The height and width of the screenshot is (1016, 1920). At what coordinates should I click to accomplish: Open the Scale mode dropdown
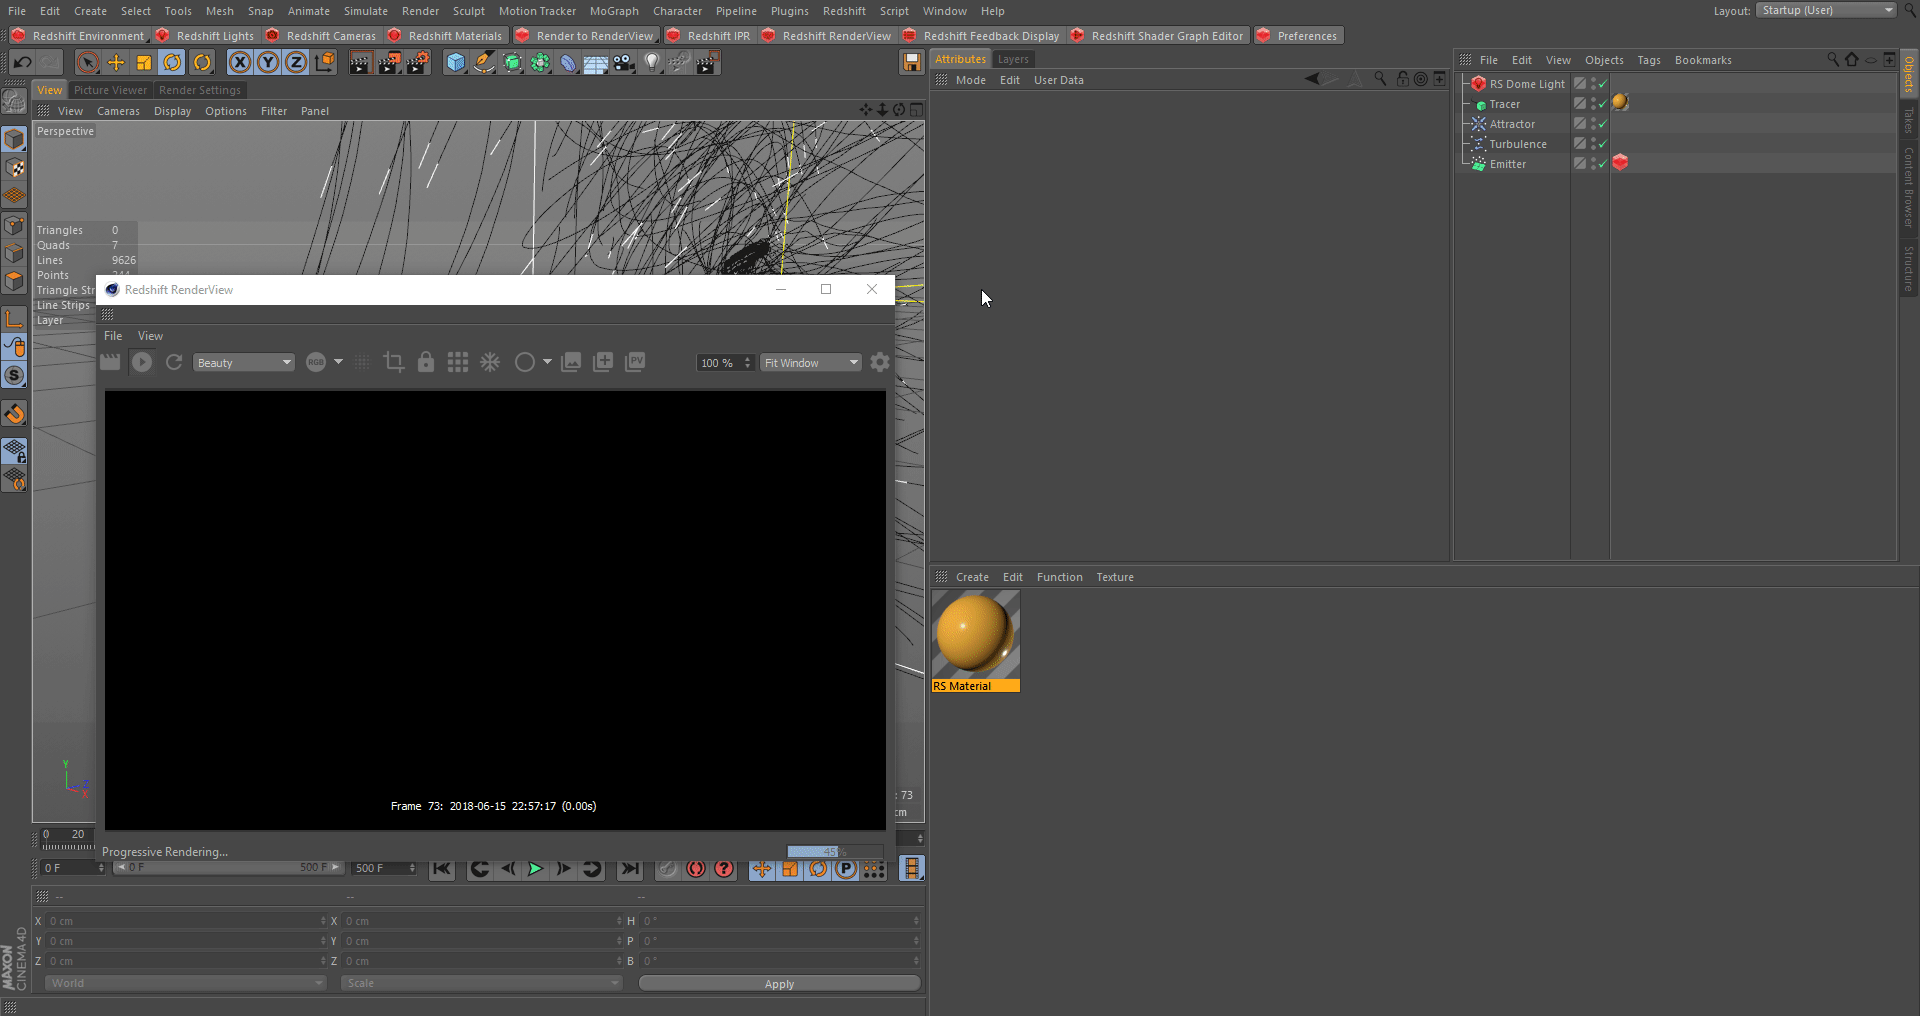(x=482, y=983)
